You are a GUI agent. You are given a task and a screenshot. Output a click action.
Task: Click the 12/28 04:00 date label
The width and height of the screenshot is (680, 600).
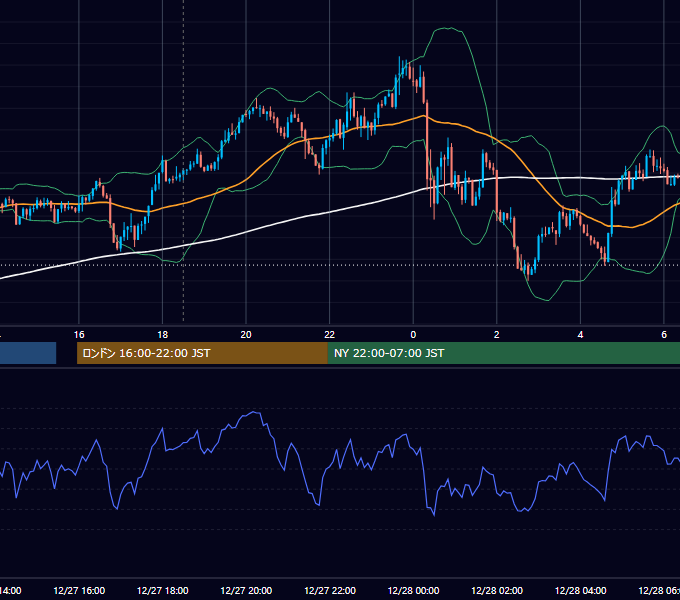point(581,591)
